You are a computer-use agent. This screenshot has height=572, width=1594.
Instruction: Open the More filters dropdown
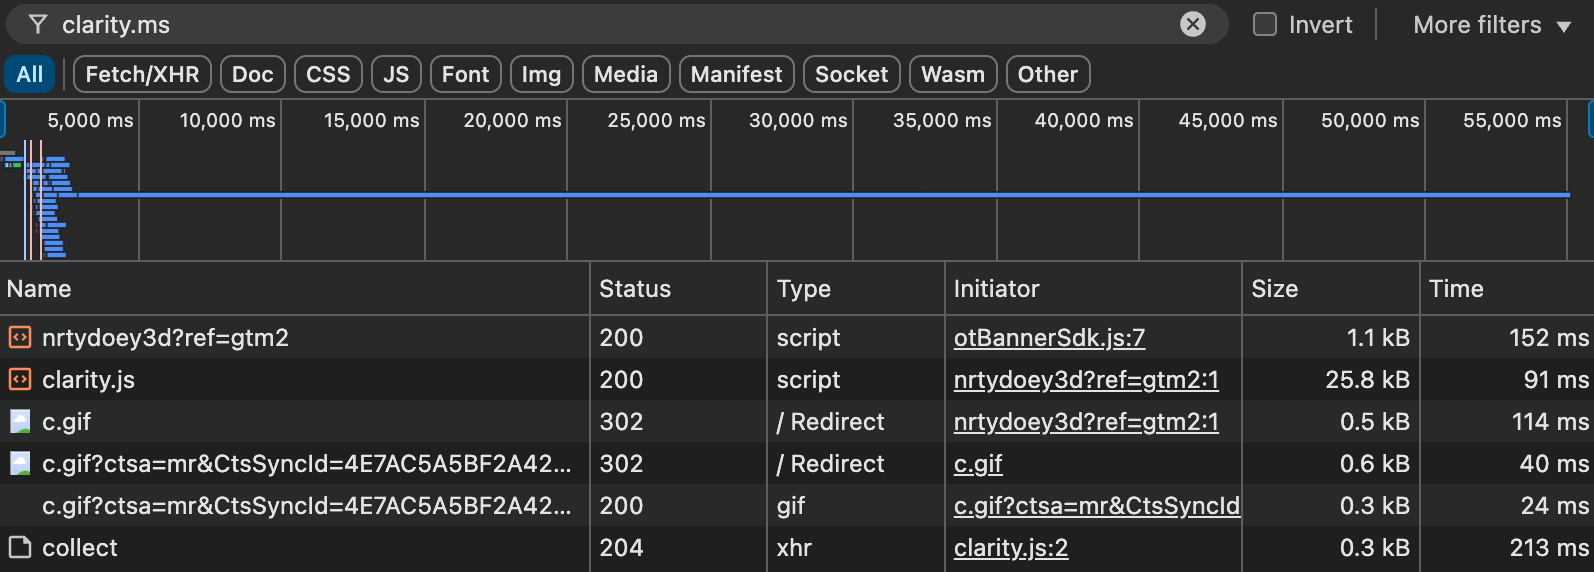tap(1491, 25)
